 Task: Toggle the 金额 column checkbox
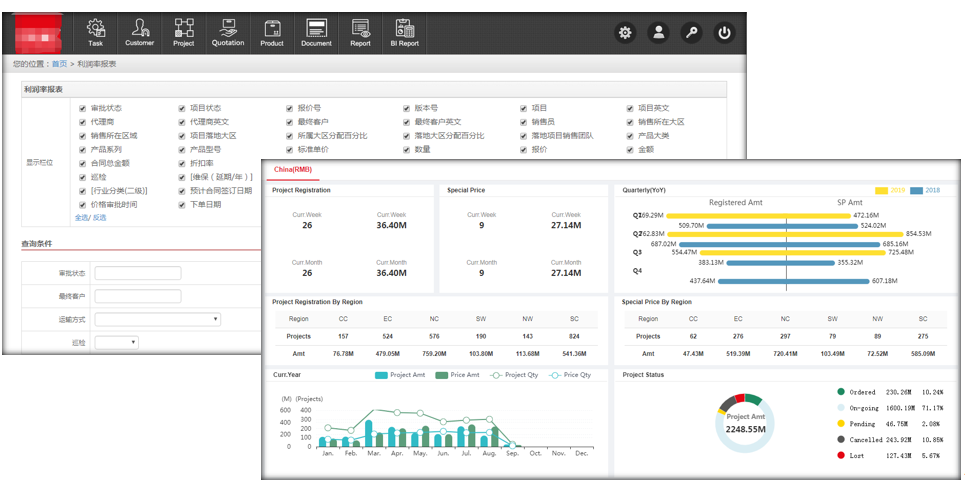coord(630,150)
